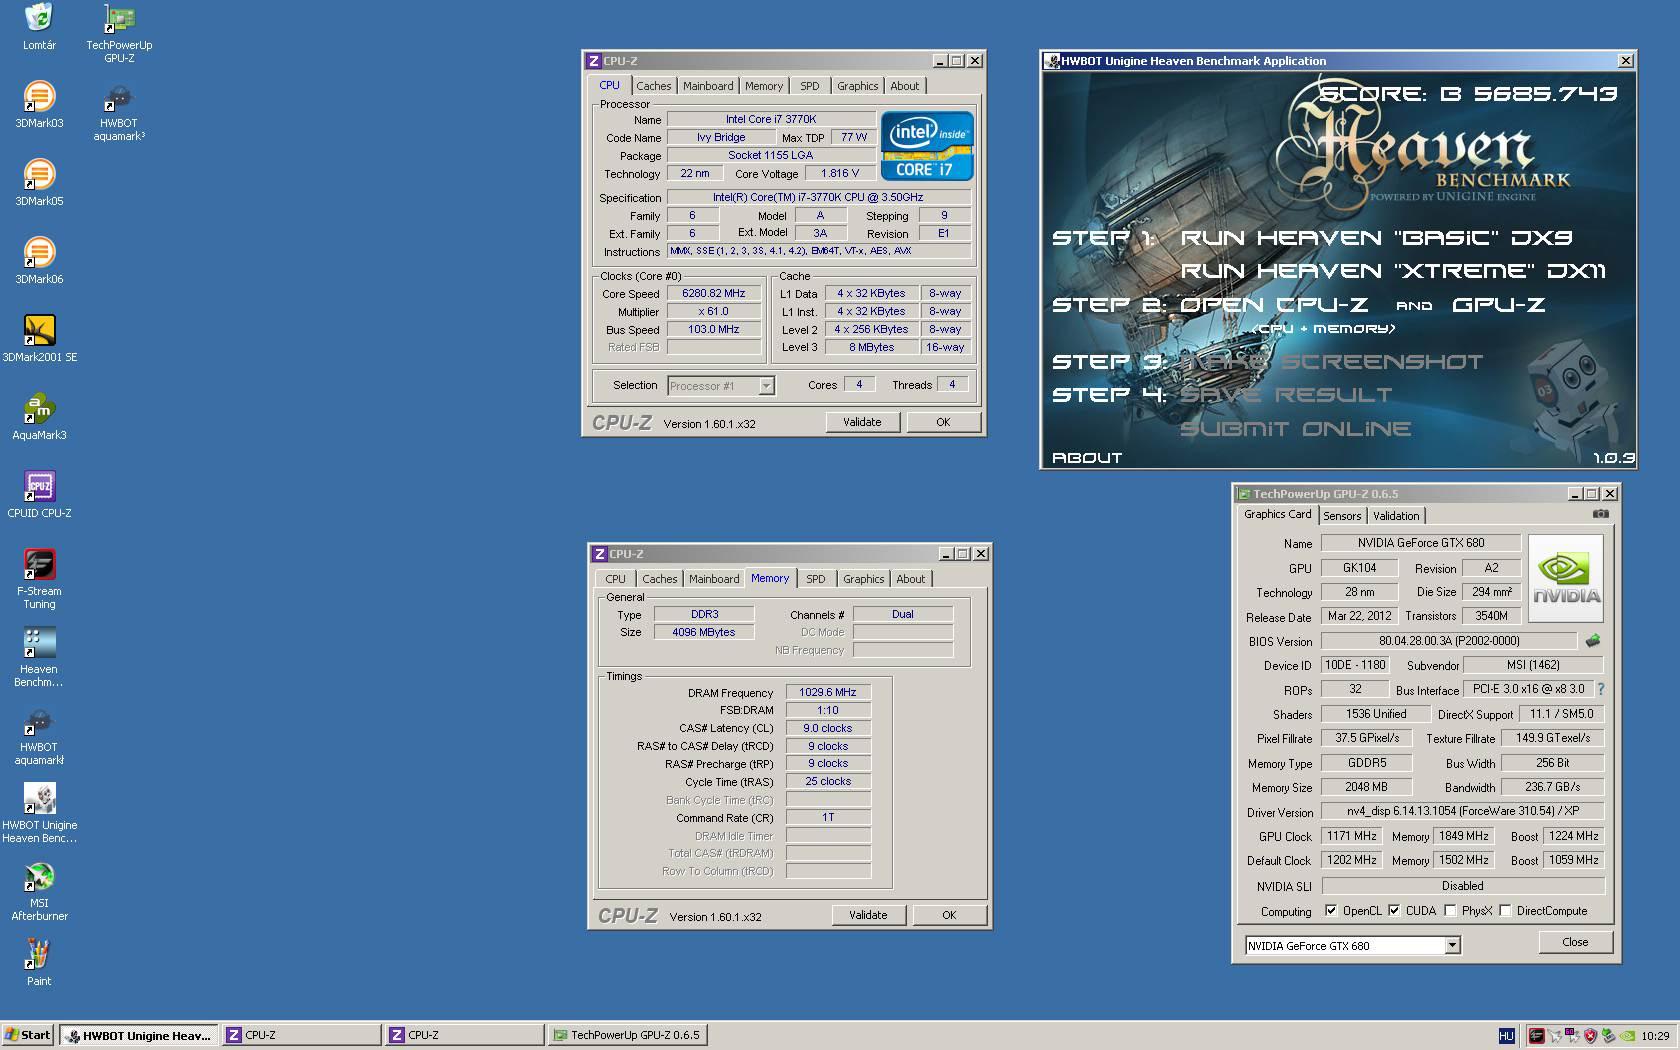The image size is (1680, 1050).
Task: Select the MSI Afterburner desktop icon
Action: [39, 891]
